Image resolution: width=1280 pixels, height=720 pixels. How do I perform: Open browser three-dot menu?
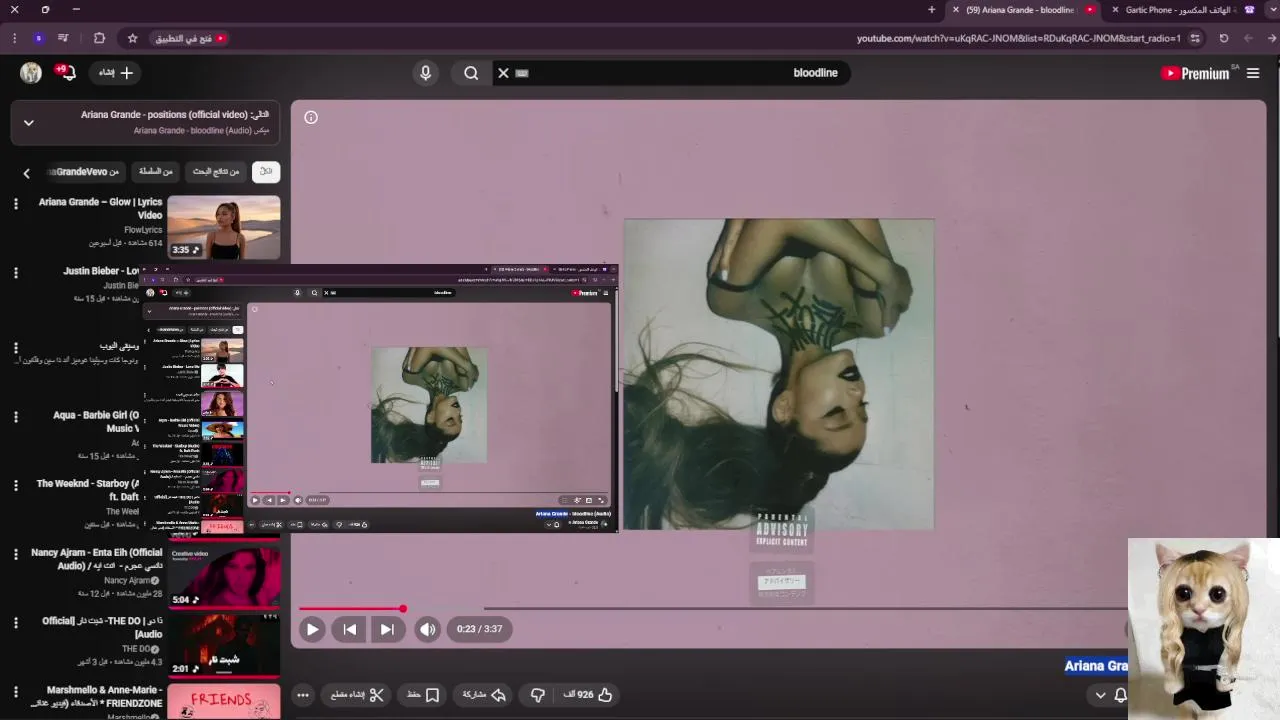14,38
